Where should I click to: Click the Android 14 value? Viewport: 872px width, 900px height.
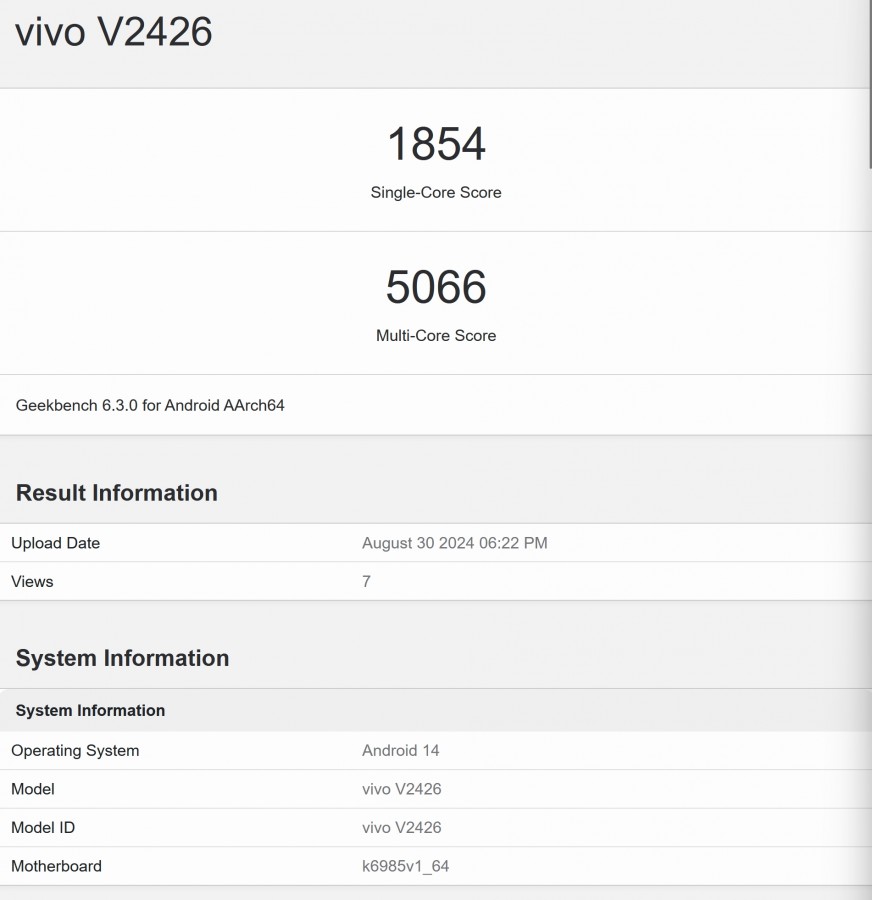click(400, 750)
